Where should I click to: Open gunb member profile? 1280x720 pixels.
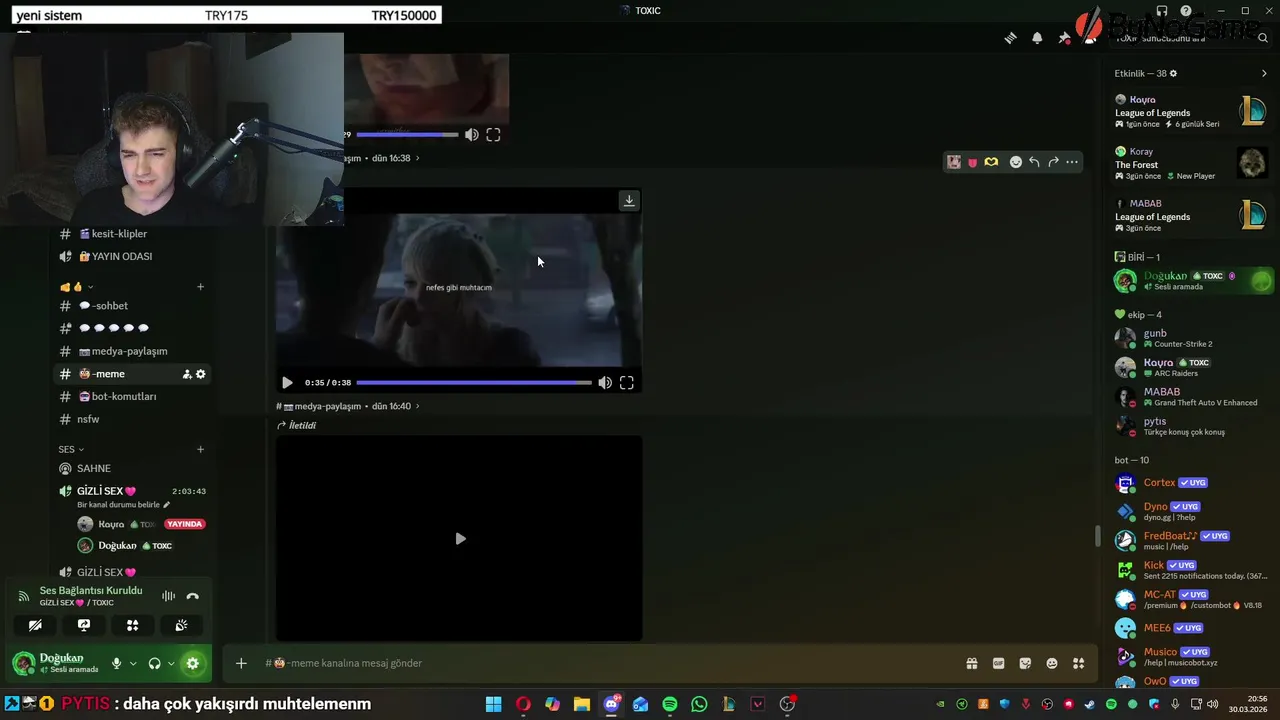click(1191, 338)
